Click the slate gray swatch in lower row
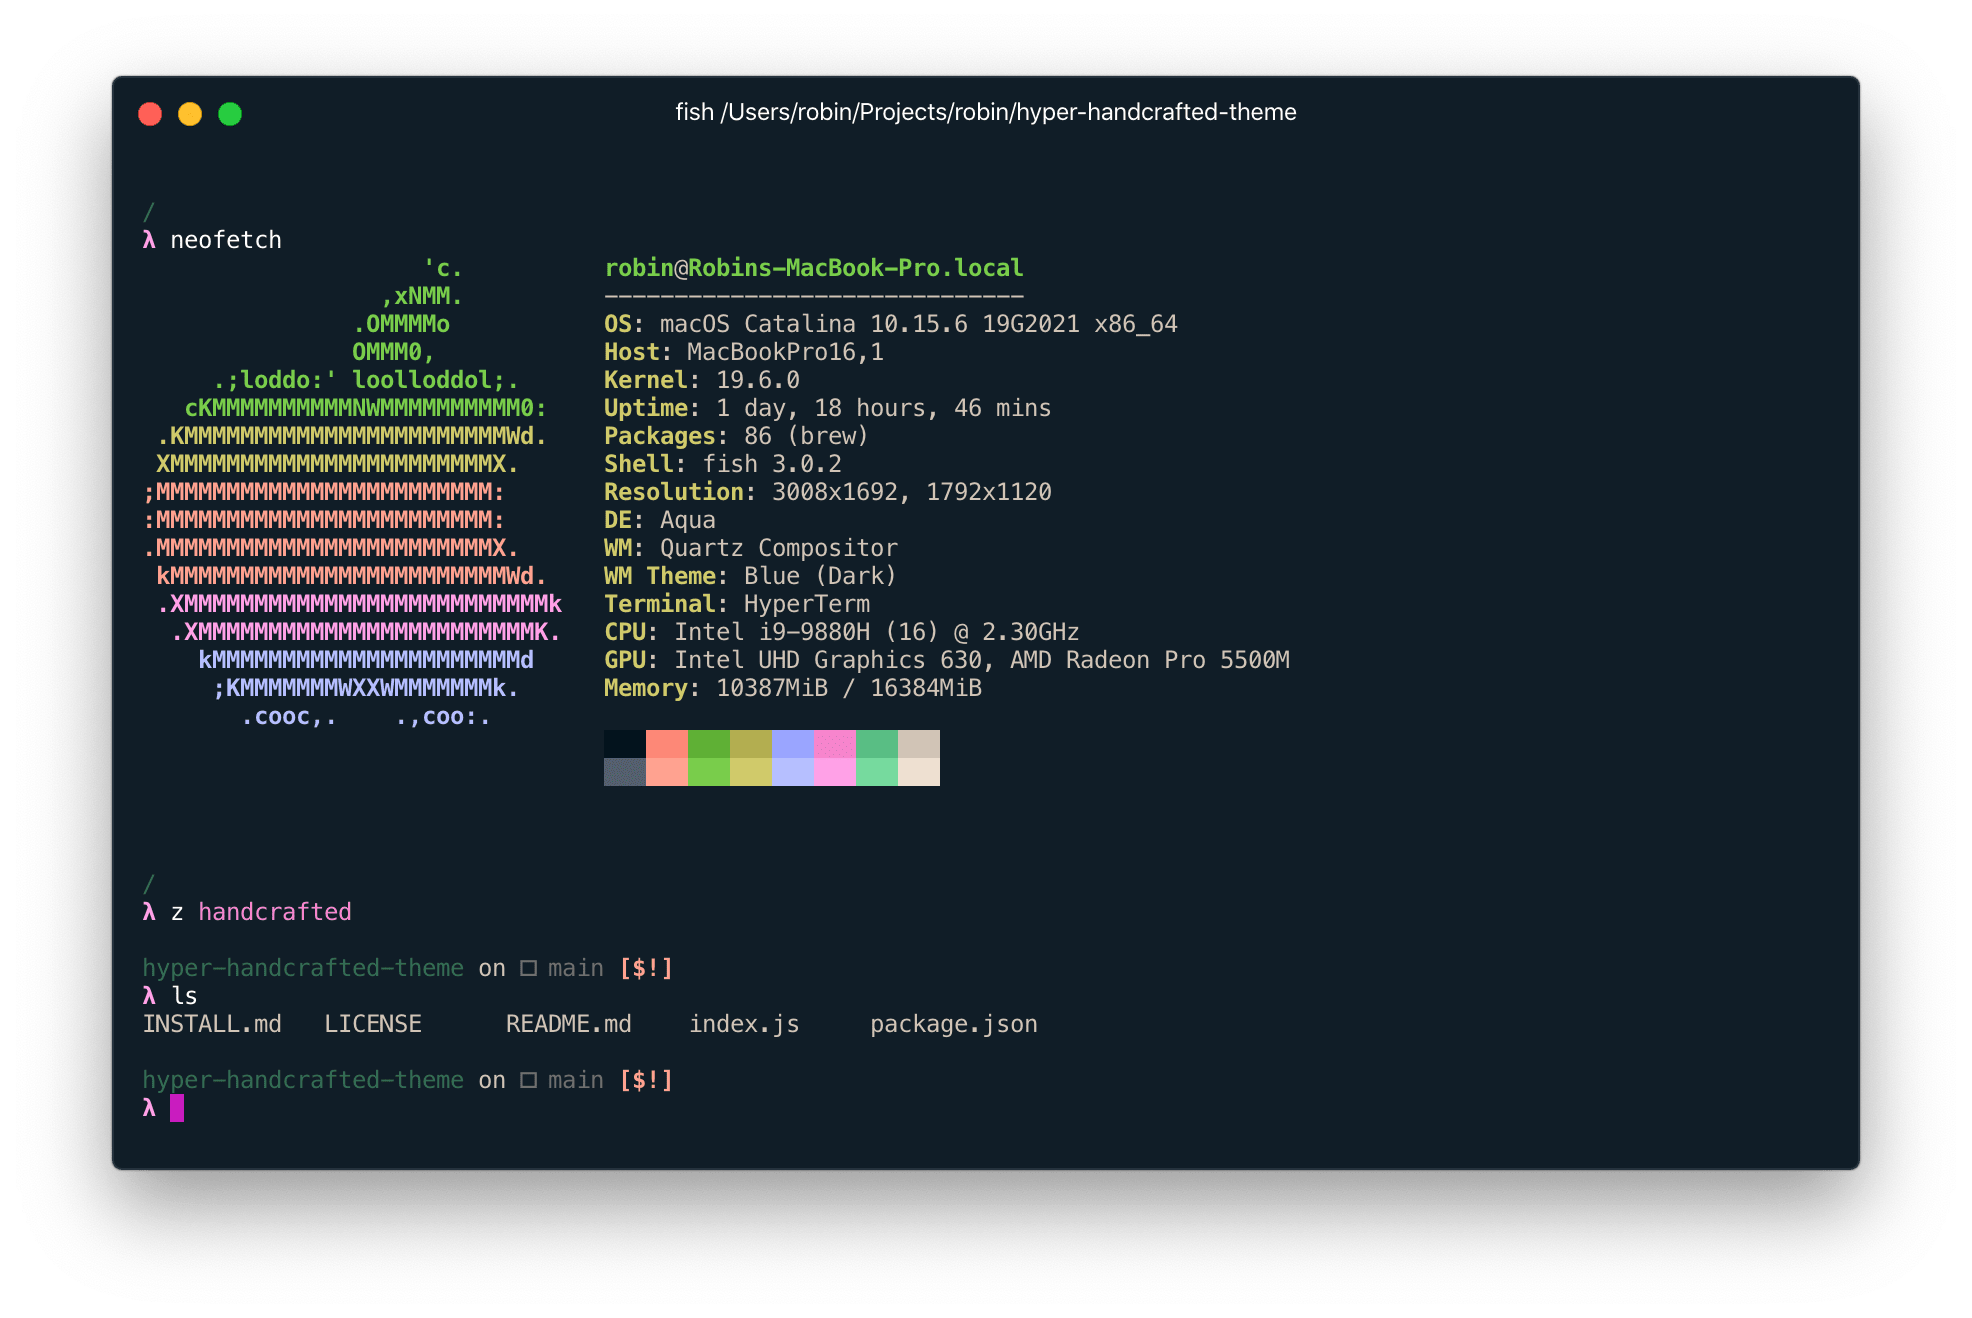Viewport: 1972px width, 1318px height. (625, 772)
